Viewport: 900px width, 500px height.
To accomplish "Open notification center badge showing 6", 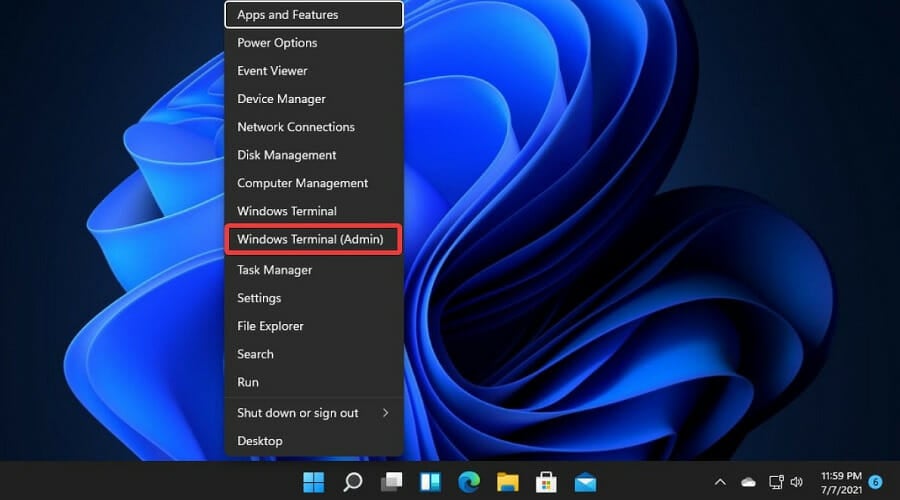I will pyautogui.click(x=875, y=481).
